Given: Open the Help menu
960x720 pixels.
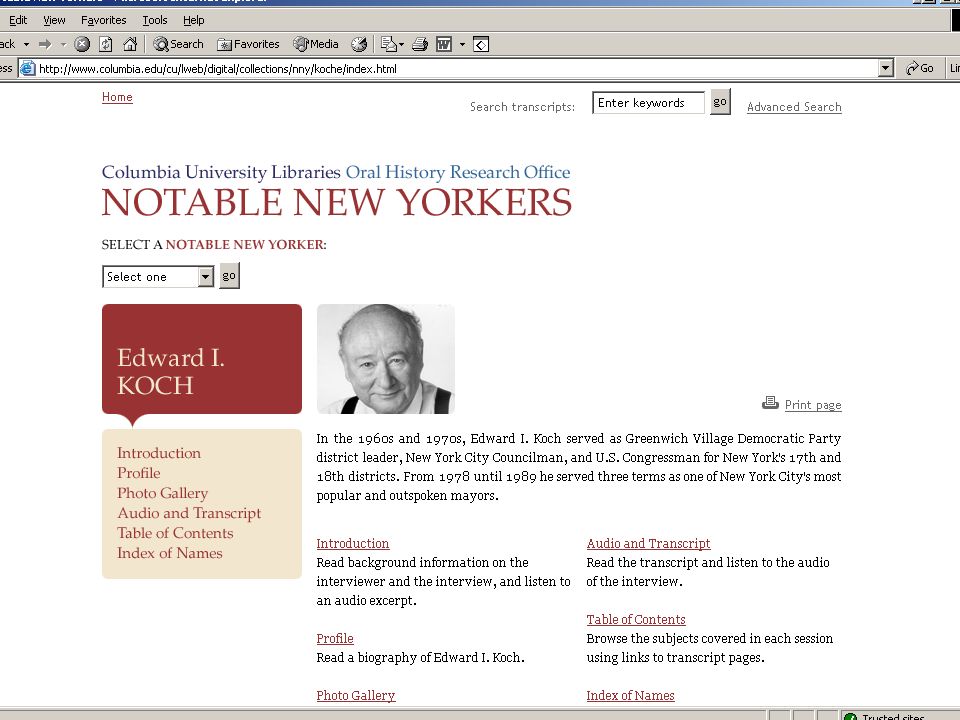Looking at the screenshot, I should point(193,20).
